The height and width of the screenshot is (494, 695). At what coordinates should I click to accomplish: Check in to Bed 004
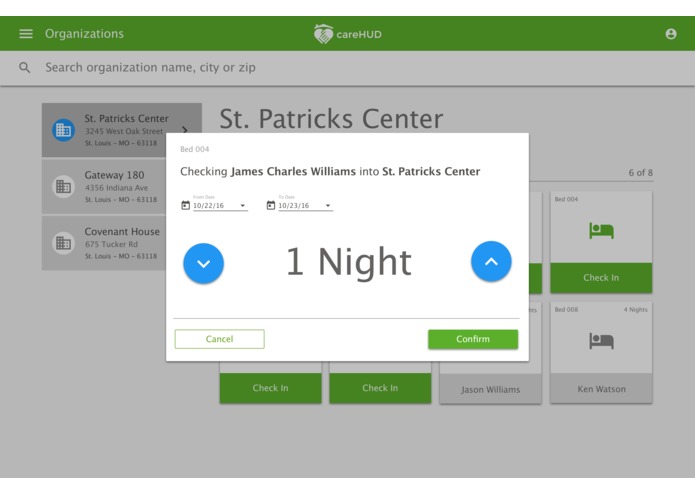(601, 278)
